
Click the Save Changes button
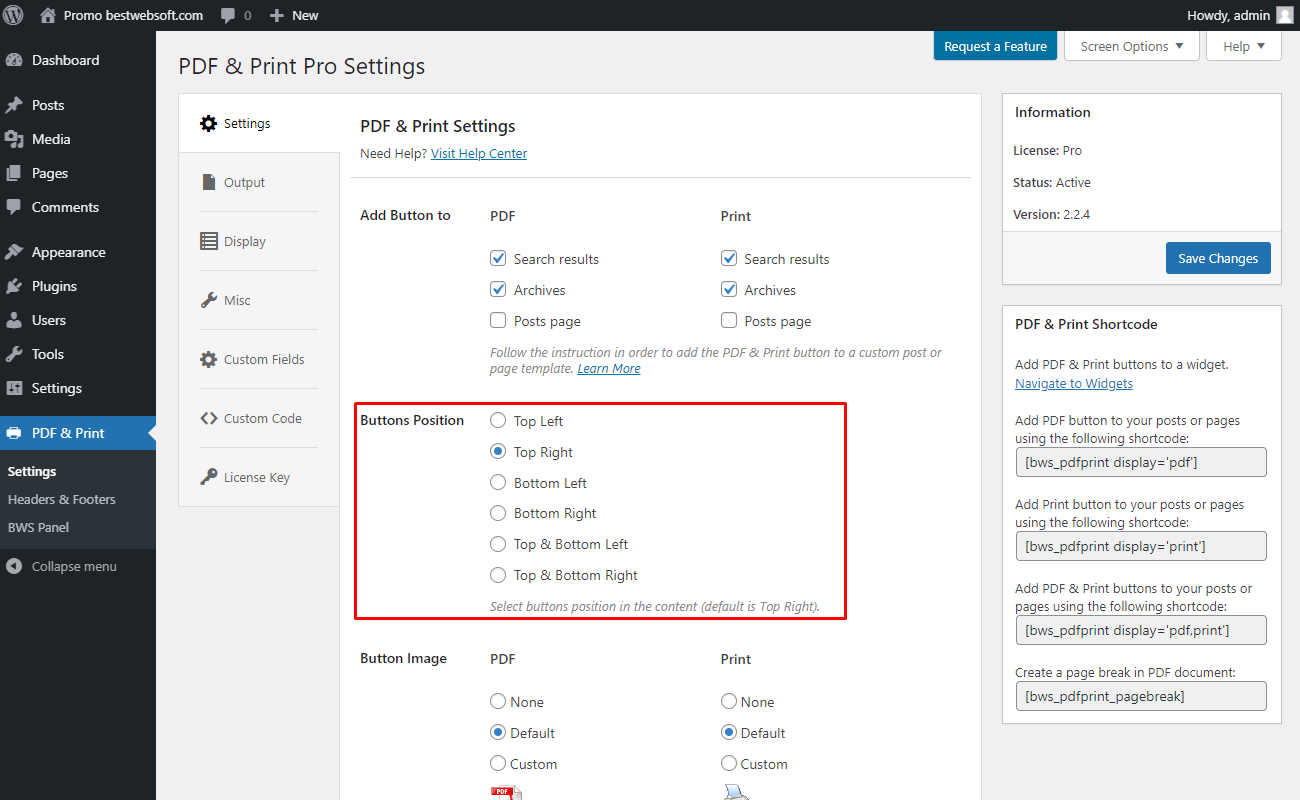1218,258
